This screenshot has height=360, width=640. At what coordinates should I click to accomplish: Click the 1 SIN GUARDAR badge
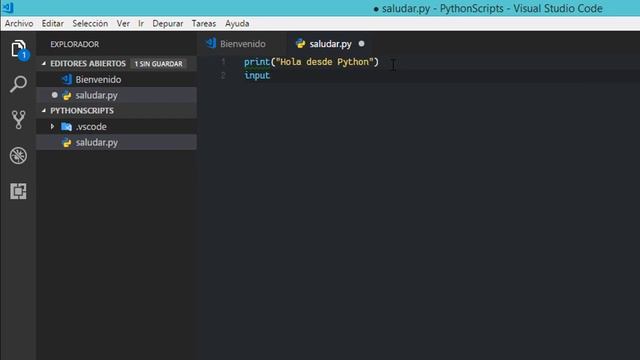click(159, 64)
